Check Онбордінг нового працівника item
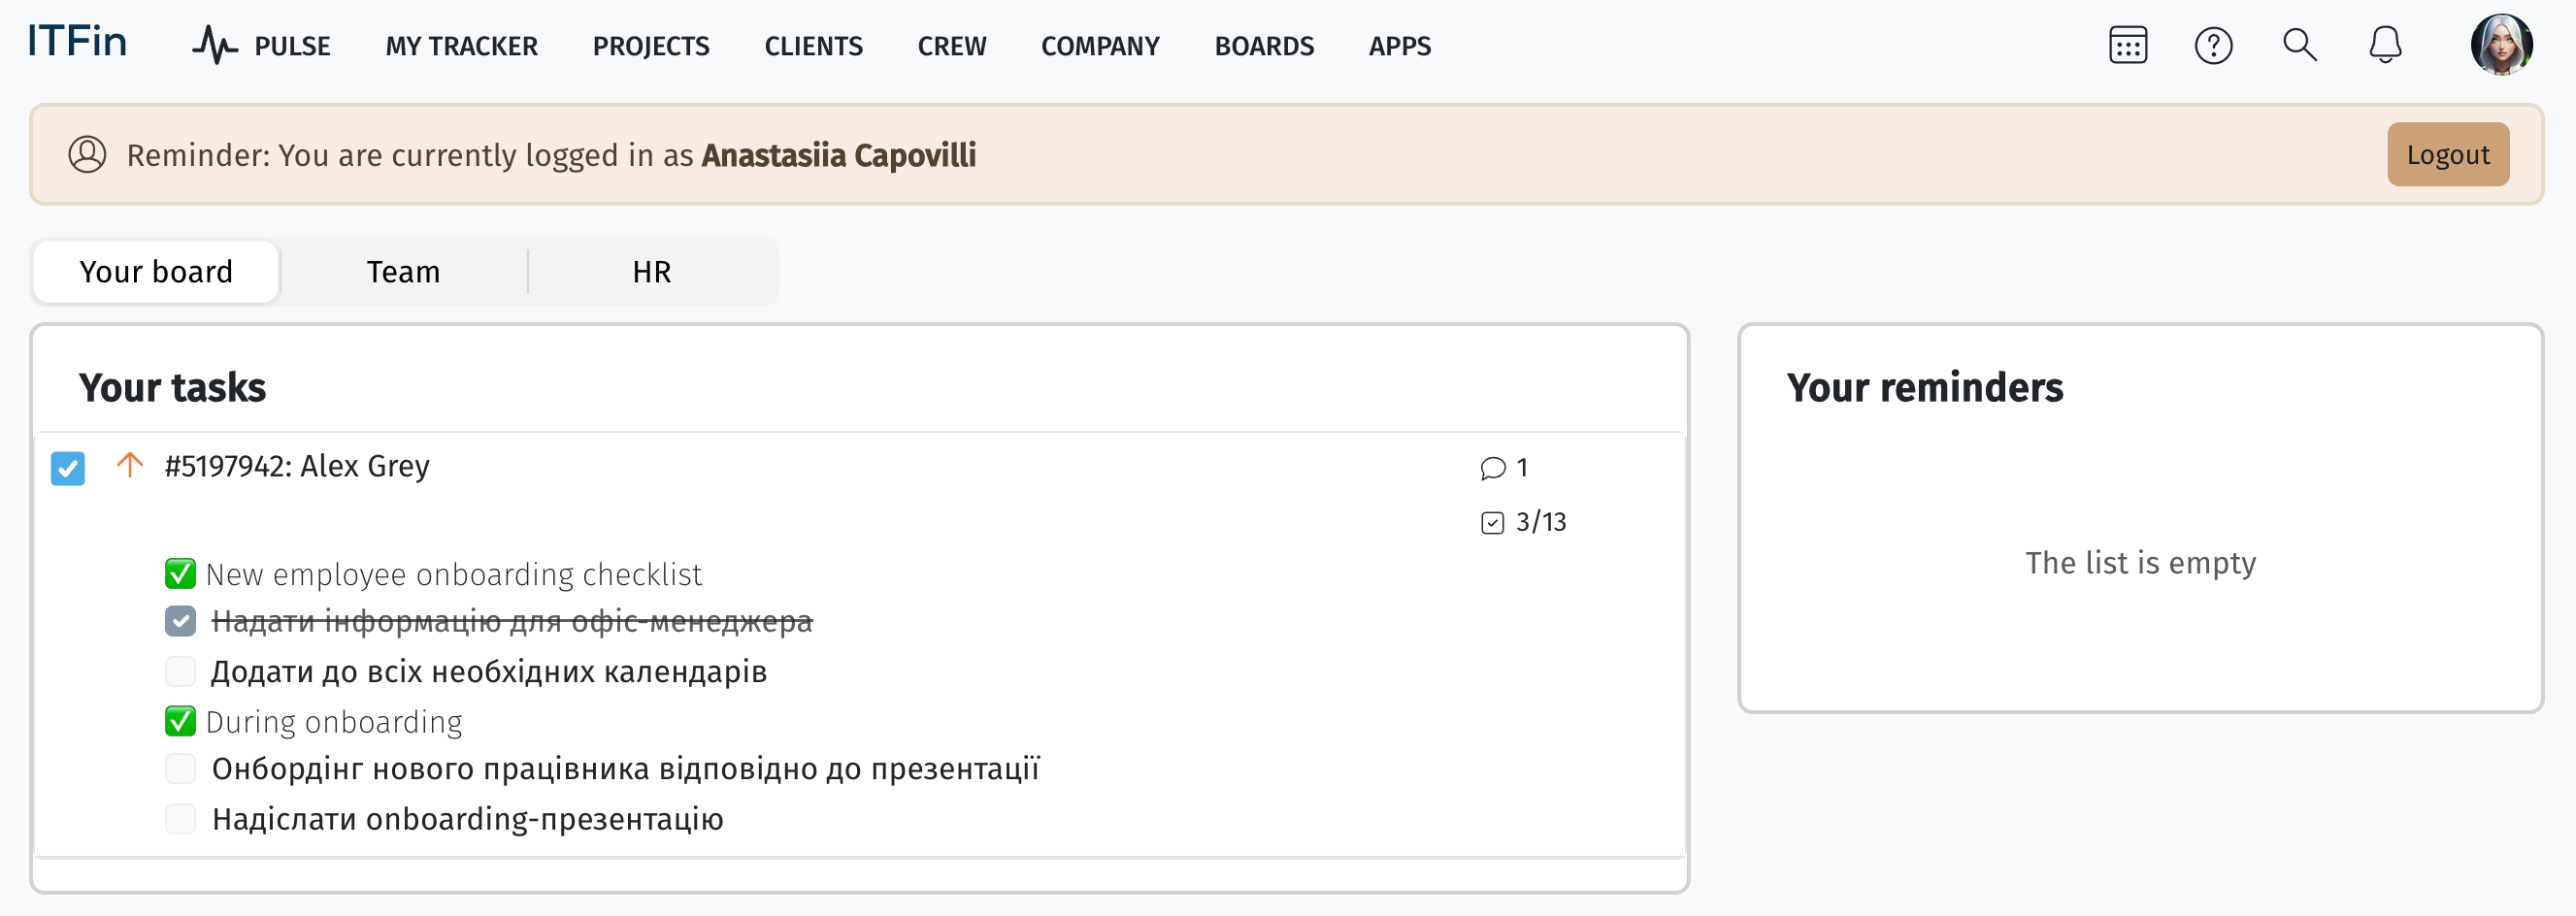The height and width of the screenshot is (916, 2576). tap(180, 769)
